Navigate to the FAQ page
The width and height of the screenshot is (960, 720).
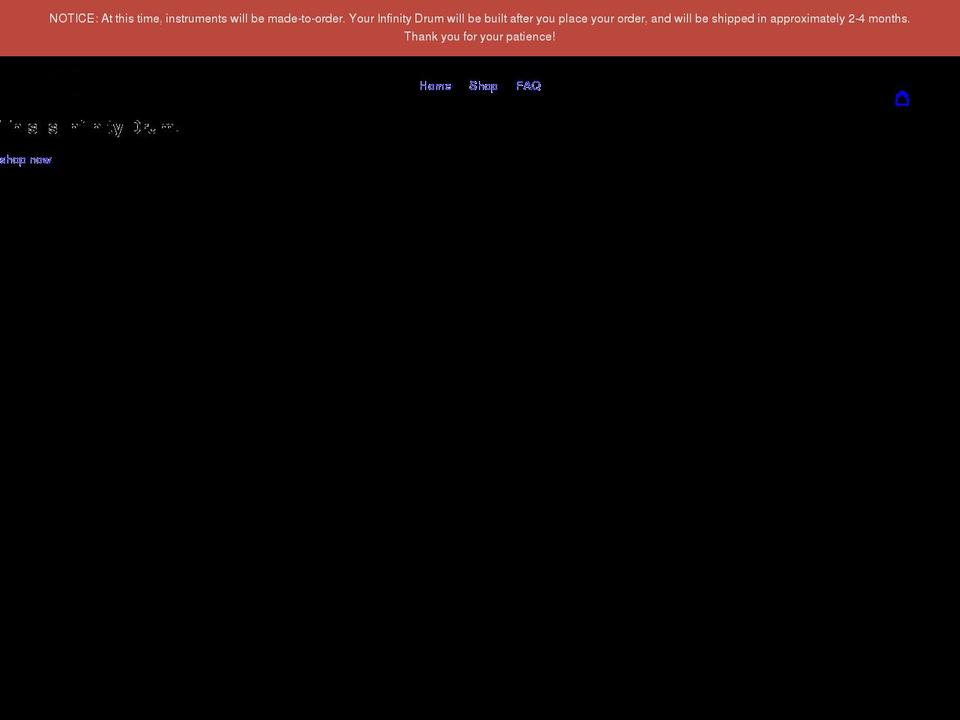tap(528, 86)
